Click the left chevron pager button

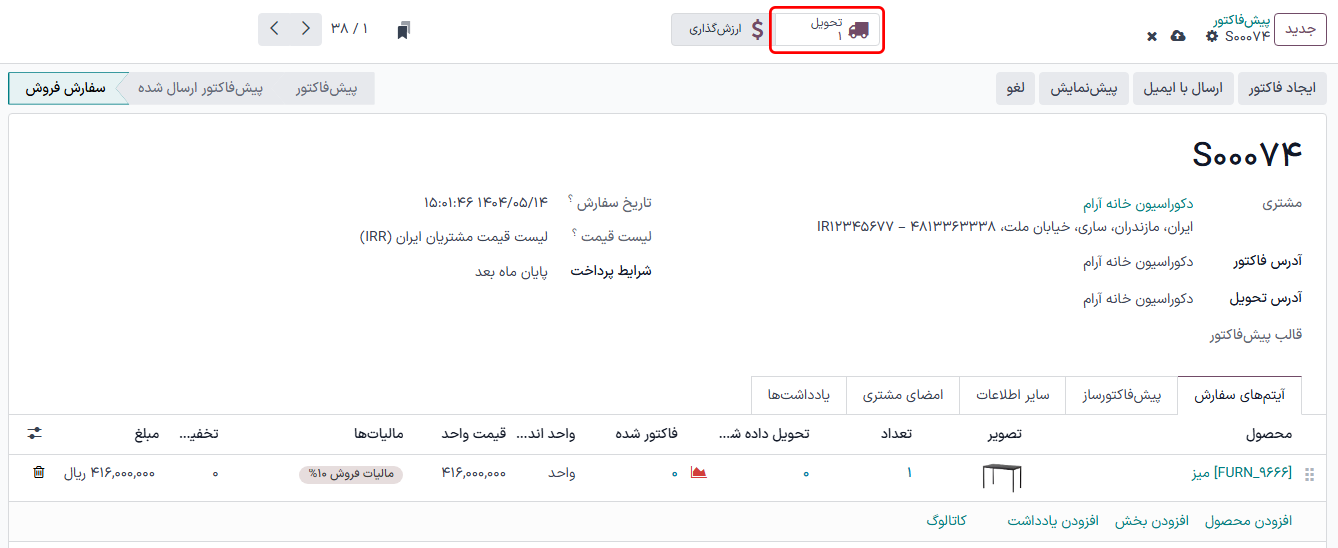[x=275, y=29]
